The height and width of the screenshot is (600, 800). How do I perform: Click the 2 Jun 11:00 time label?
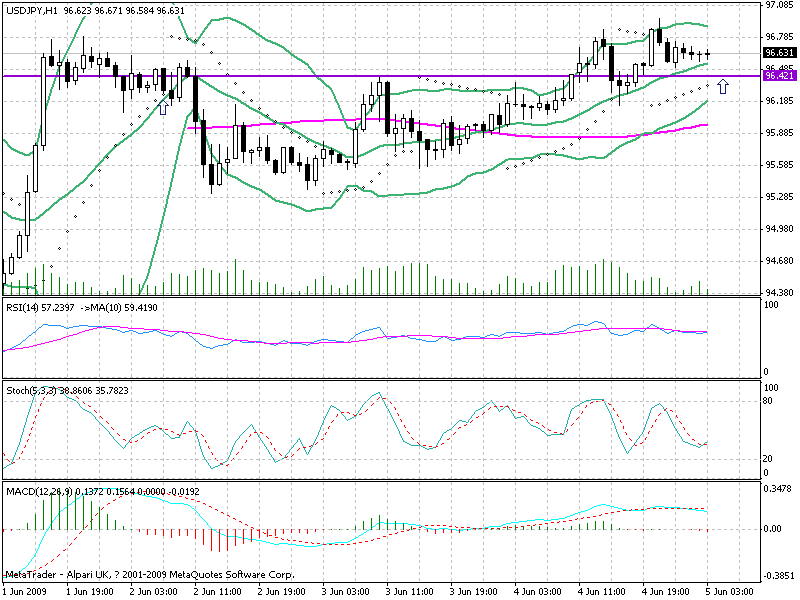[x=217, y=592]
